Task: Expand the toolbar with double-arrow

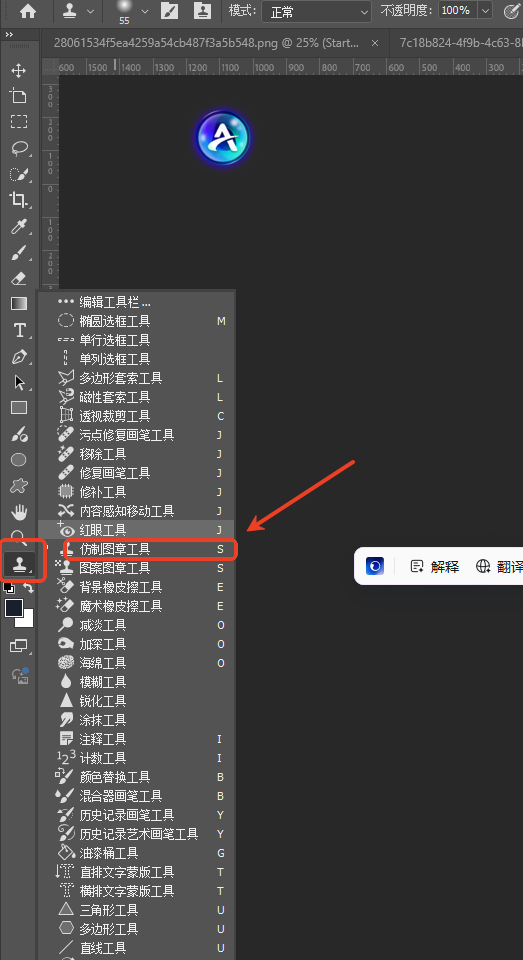Action: [x=9, y=36]
